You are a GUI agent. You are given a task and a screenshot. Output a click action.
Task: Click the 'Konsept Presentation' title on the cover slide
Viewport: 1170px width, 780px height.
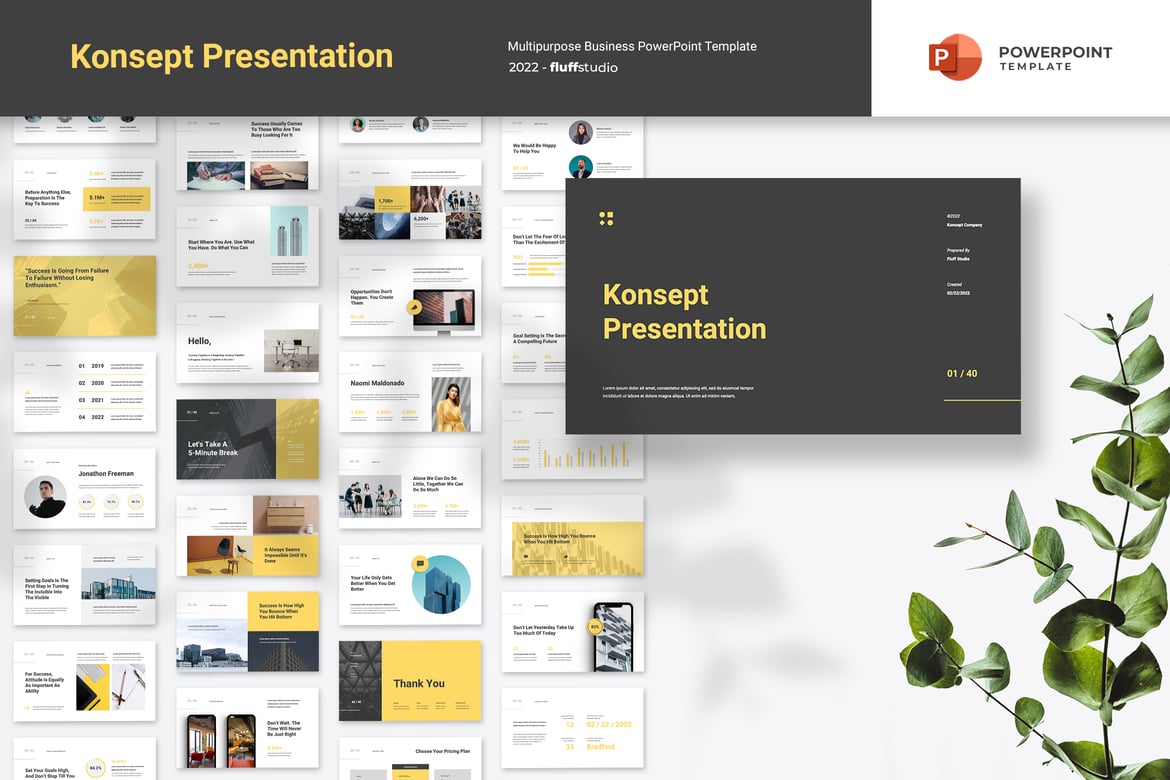pyautogui.click(x=684, y=311)
